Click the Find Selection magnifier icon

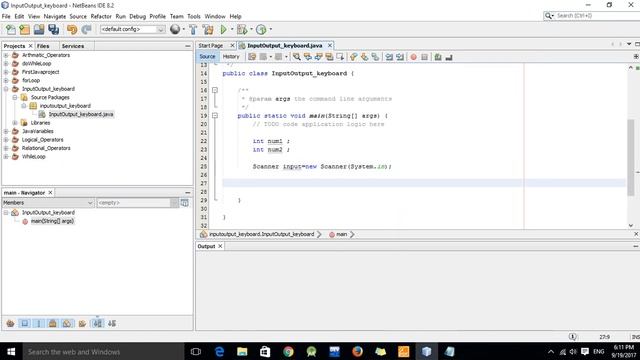click(297, 57)
